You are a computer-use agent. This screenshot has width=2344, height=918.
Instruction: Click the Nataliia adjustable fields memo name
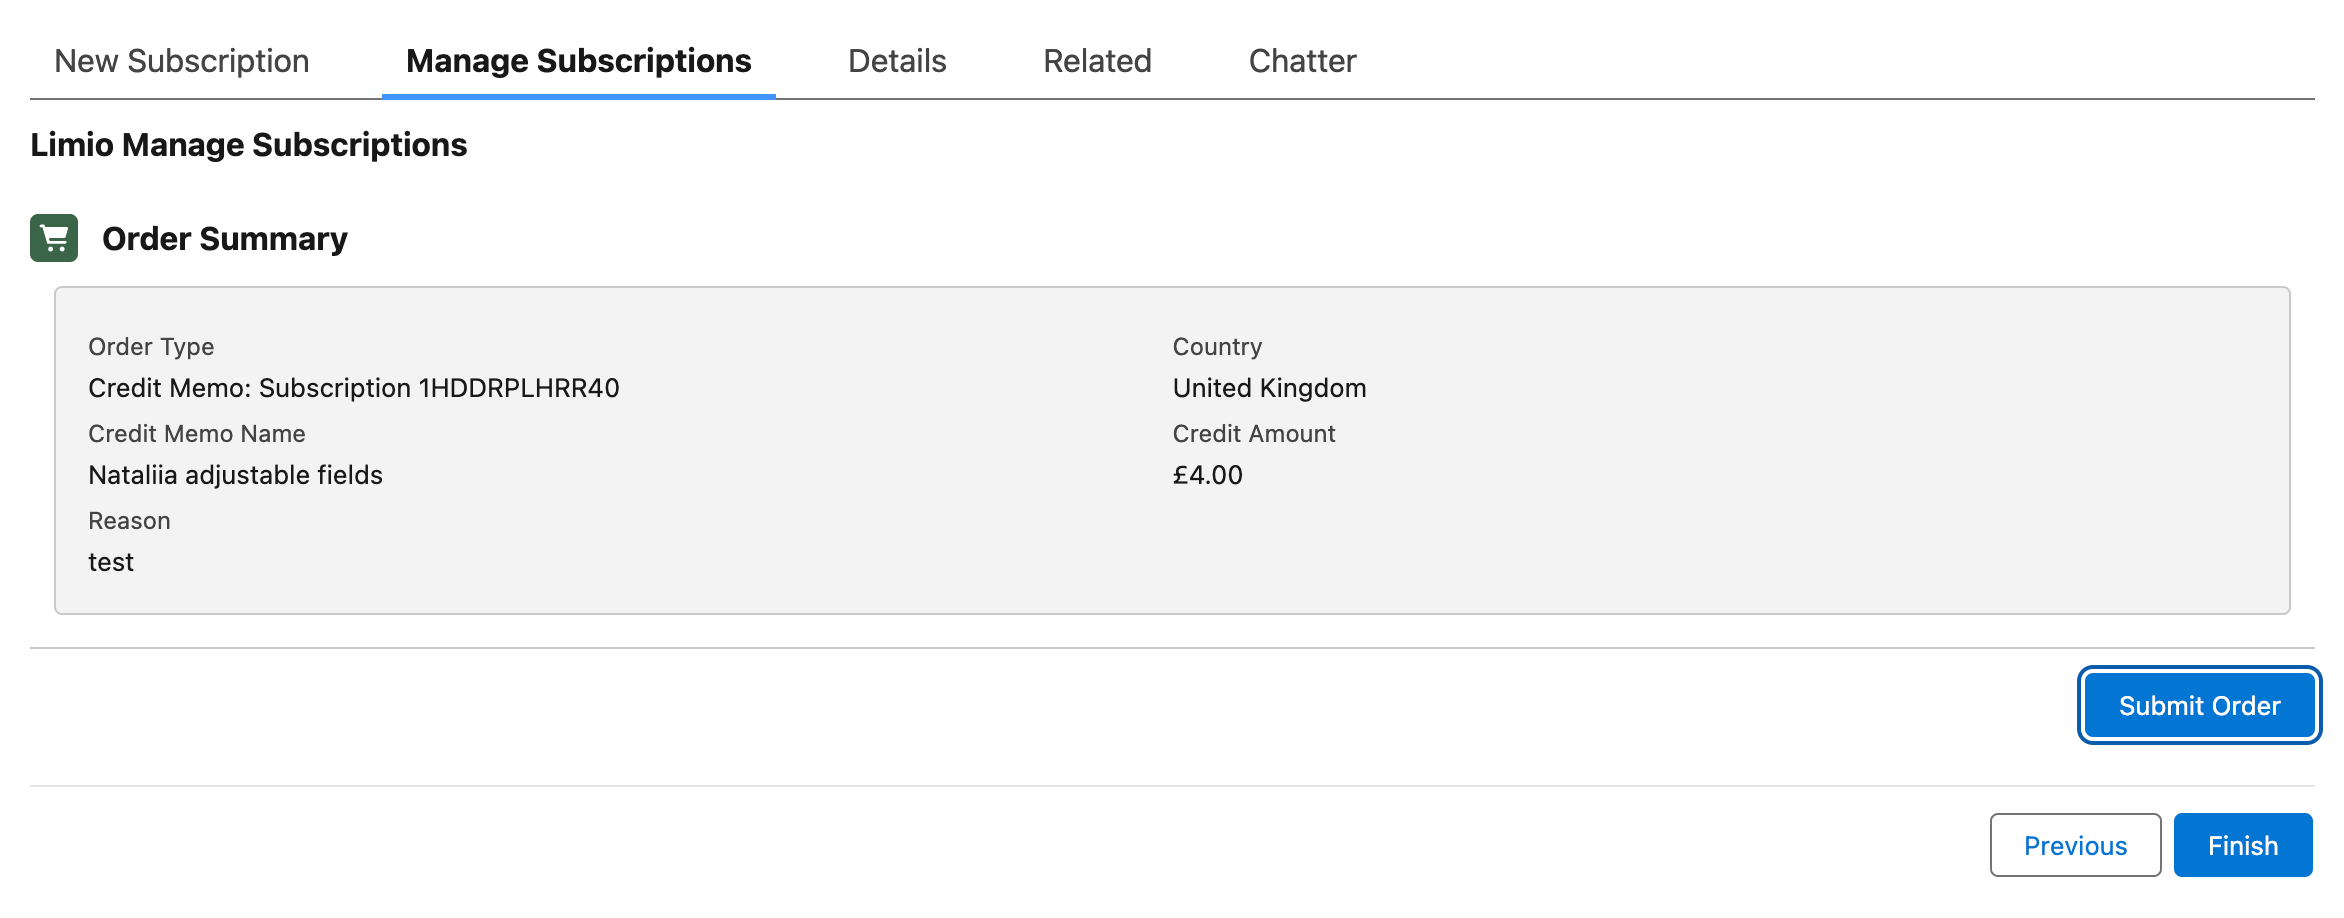(235, 475)
